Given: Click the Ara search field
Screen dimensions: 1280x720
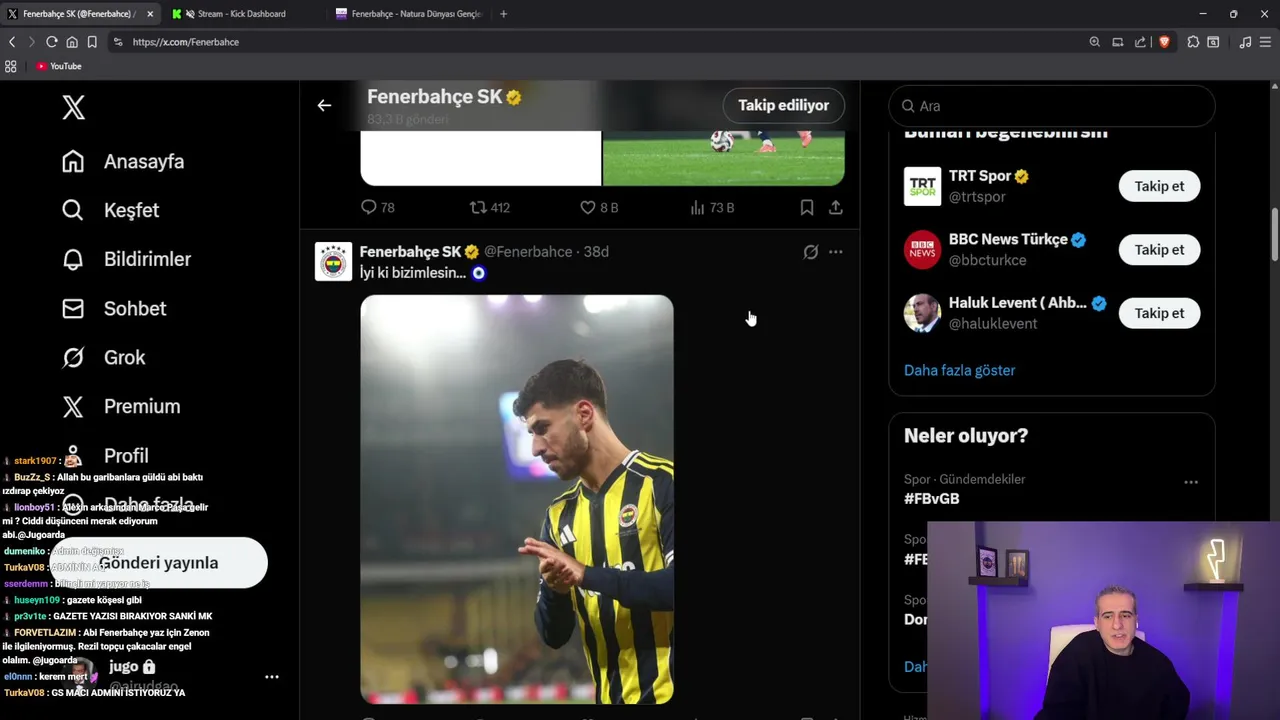Looking at the screenshot, I should pos(1052,106).
